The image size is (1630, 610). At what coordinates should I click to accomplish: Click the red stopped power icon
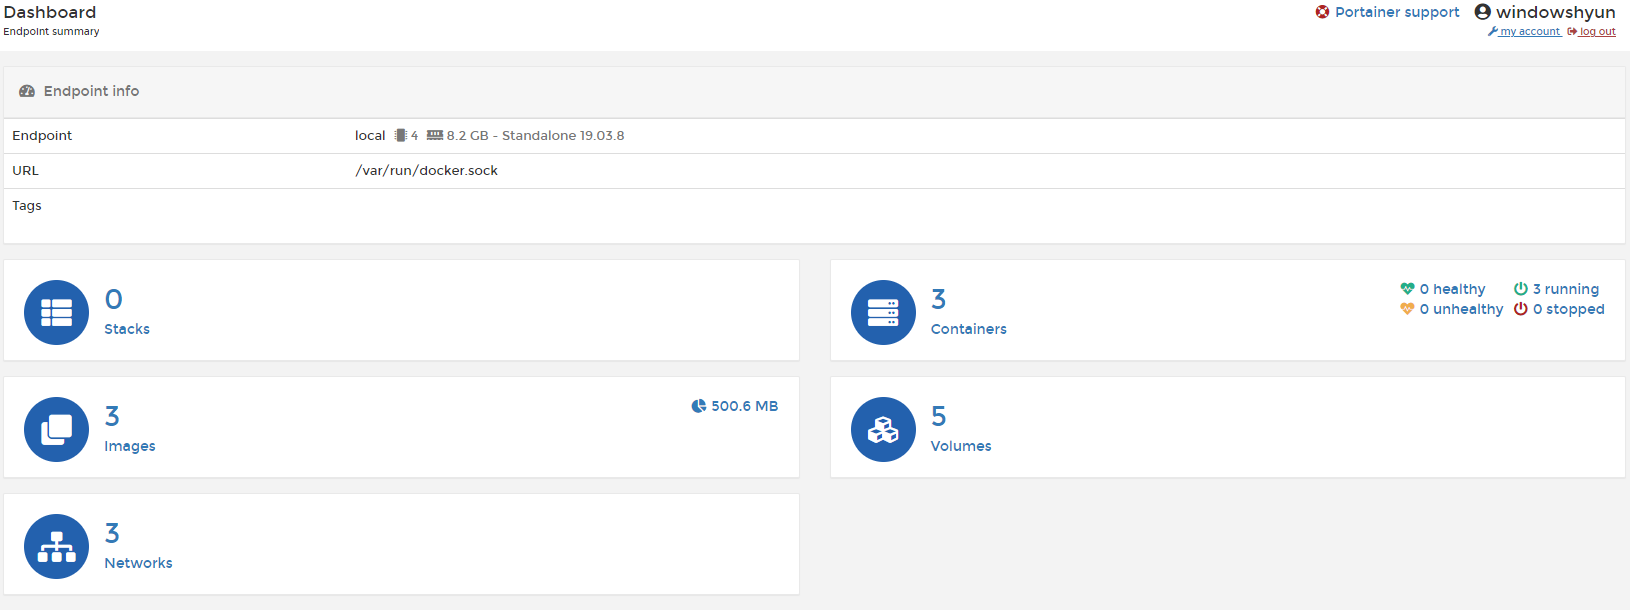pos(1520,309)
